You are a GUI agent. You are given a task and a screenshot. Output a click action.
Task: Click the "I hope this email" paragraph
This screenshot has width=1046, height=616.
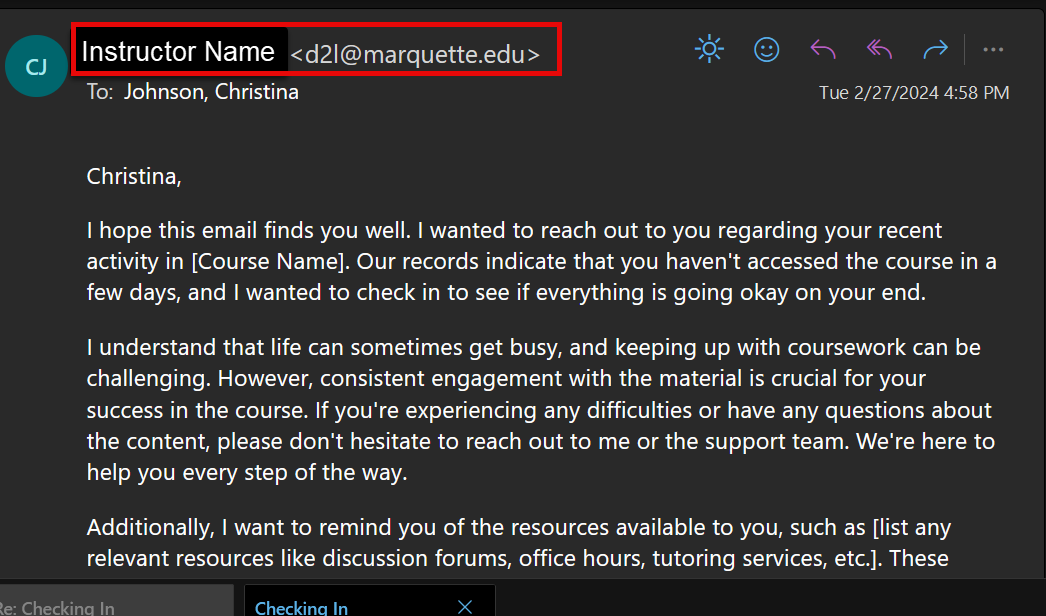[541, 262]
